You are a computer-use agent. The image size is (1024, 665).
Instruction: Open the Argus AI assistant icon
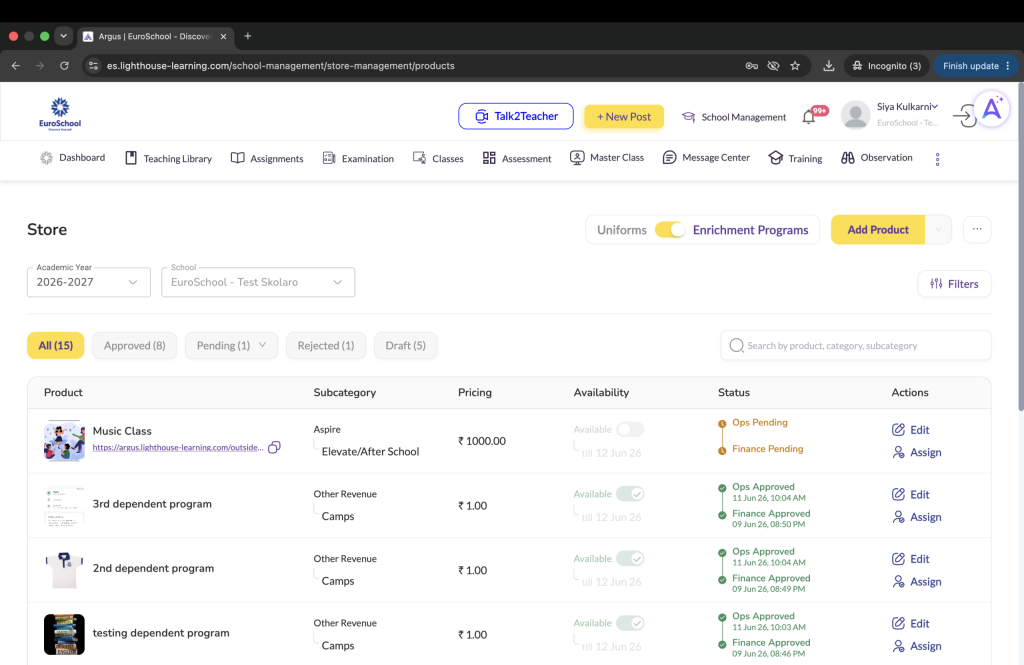(x=991, y=108)
